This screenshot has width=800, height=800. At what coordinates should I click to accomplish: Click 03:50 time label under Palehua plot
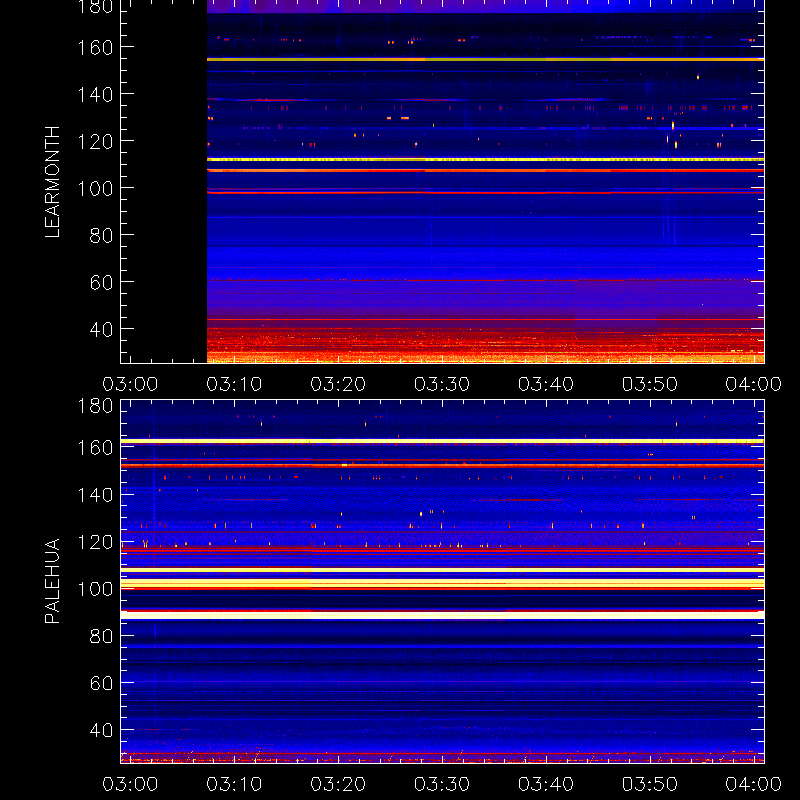[650, 784]
